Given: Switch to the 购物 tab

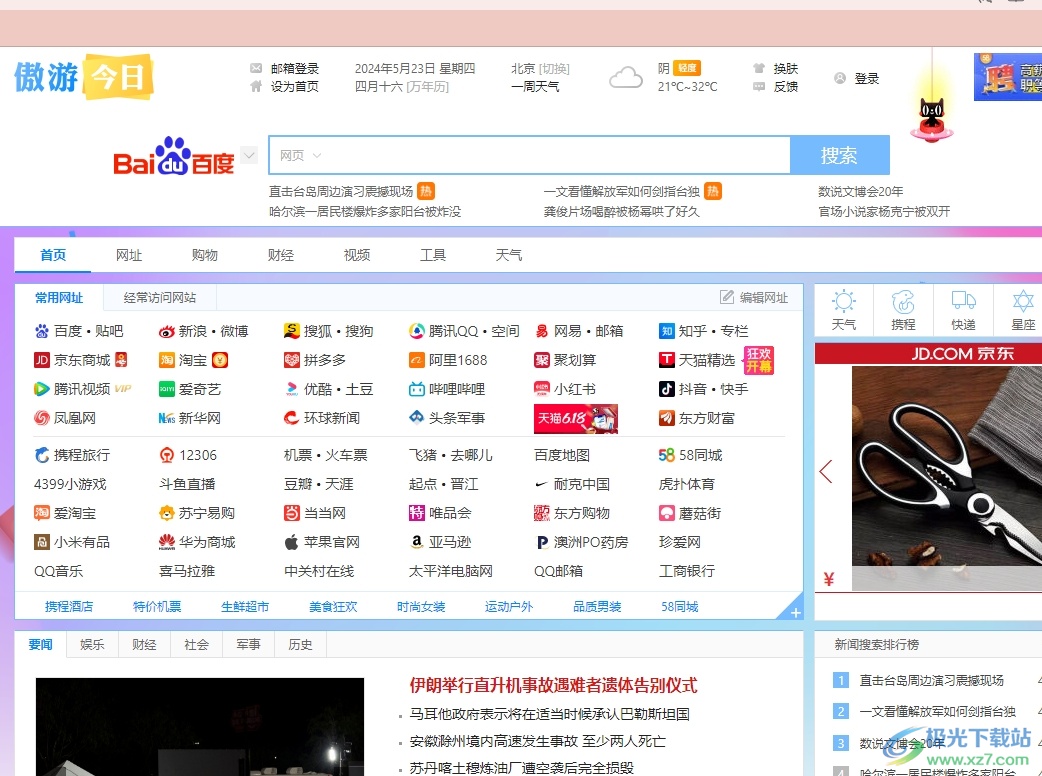Looking at the screenshot, I should 205,255.
